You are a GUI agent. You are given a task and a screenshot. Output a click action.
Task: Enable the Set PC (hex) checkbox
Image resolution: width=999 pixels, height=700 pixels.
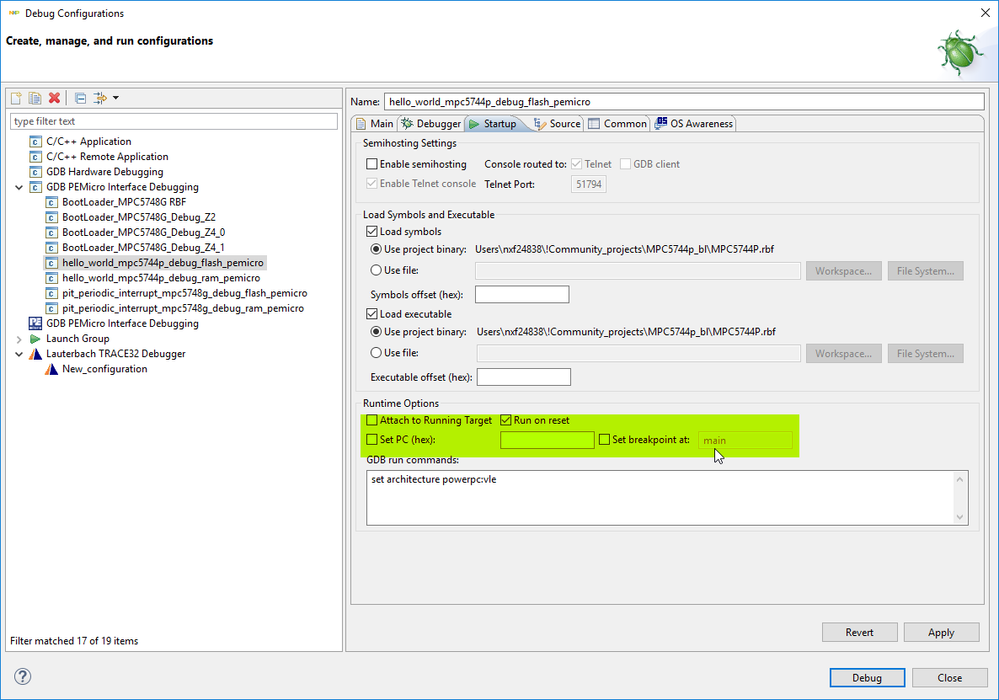tap(372, 439)
